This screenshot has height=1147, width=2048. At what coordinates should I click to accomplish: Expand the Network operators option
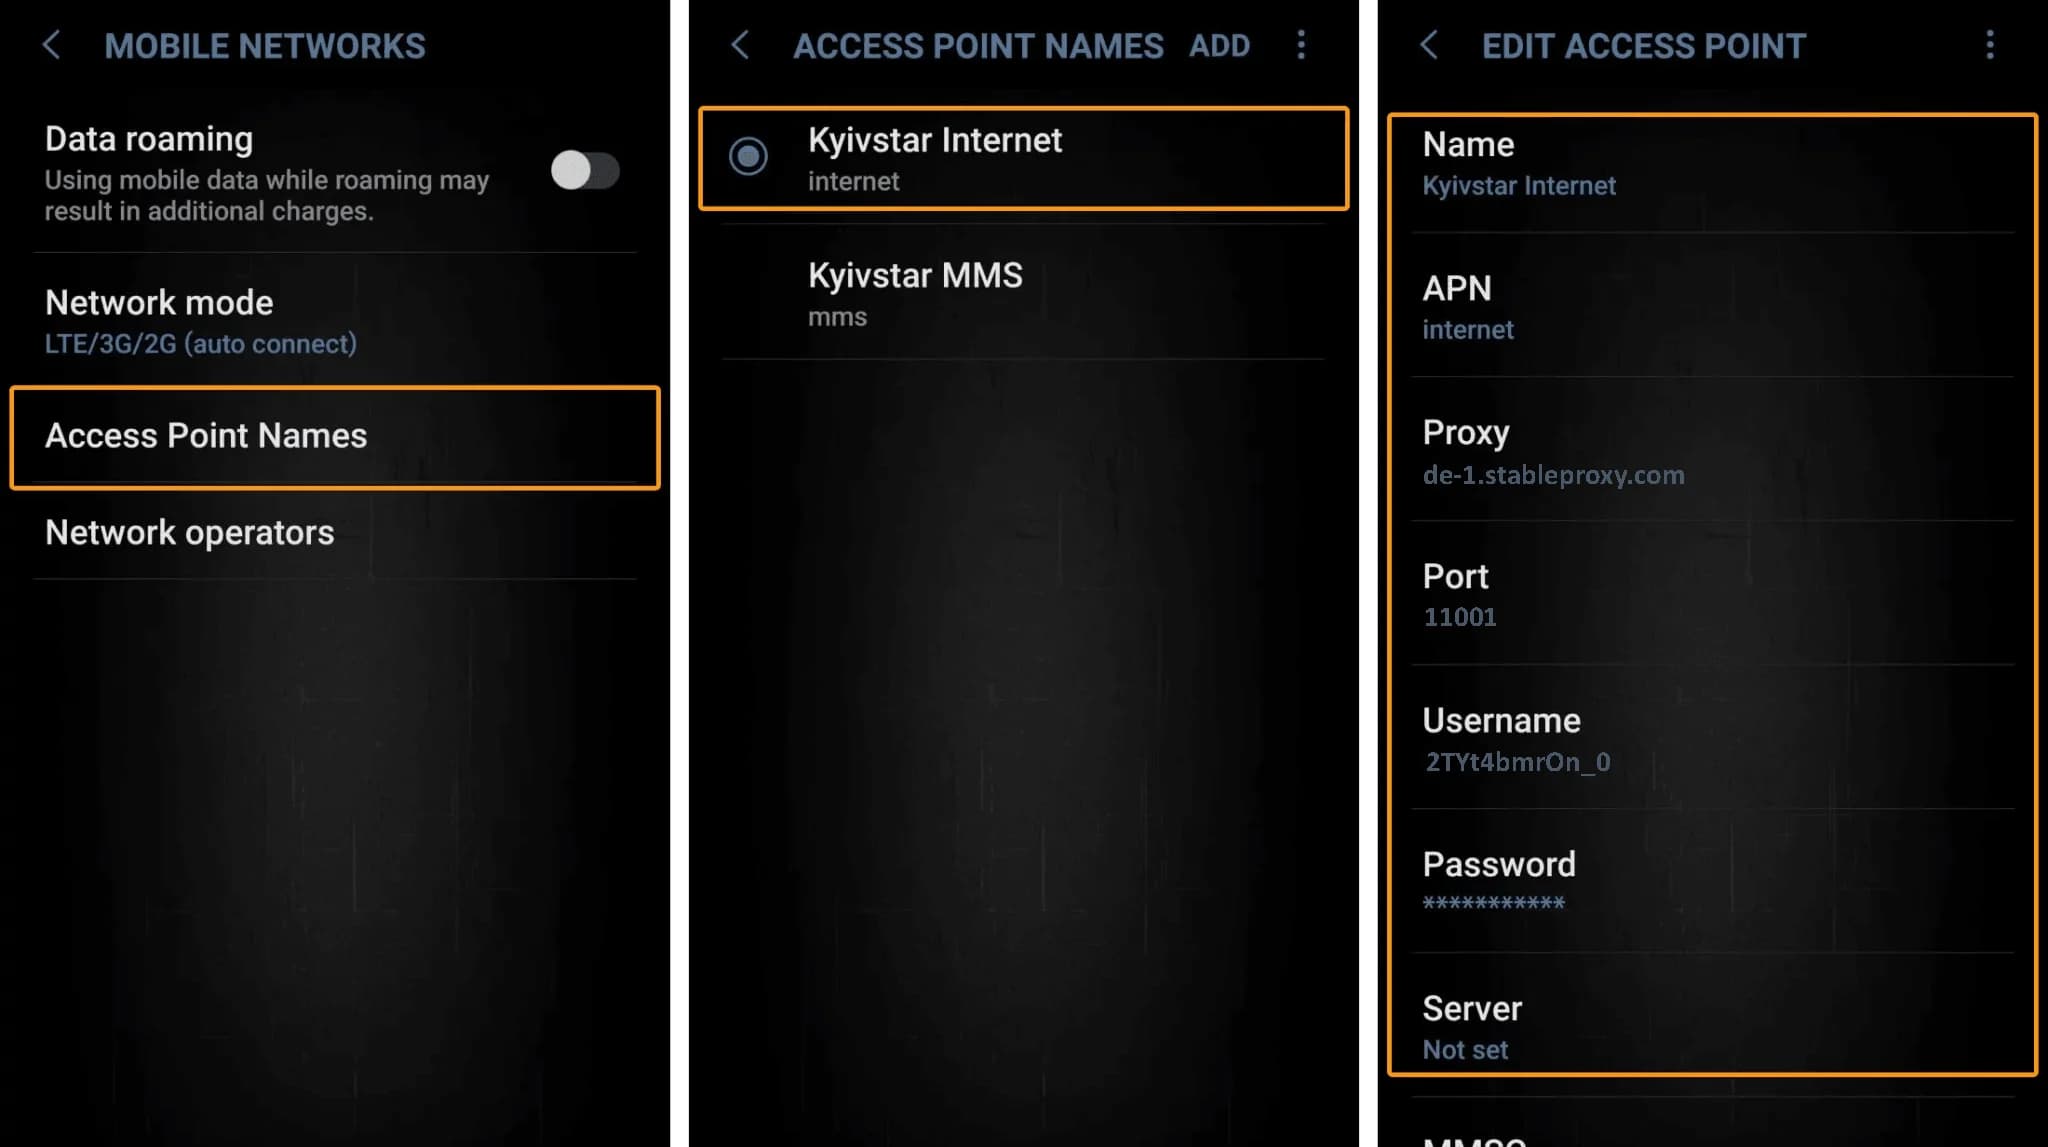190,532
